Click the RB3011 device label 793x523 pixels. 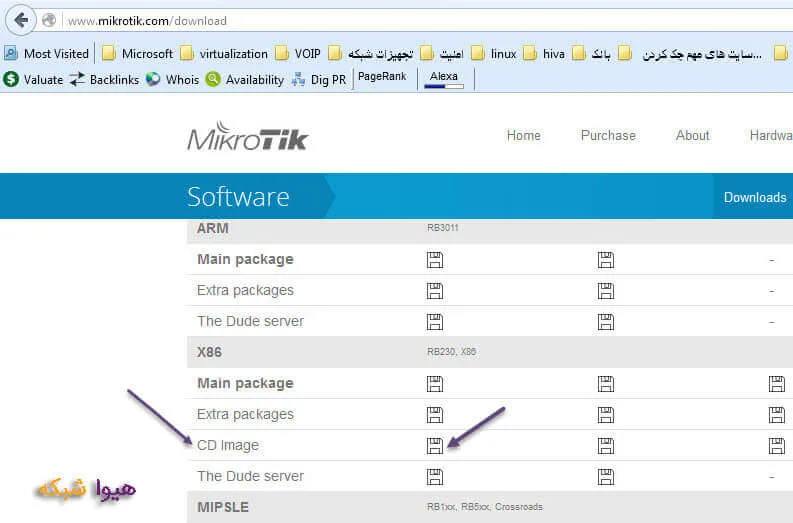click(443, 228)
